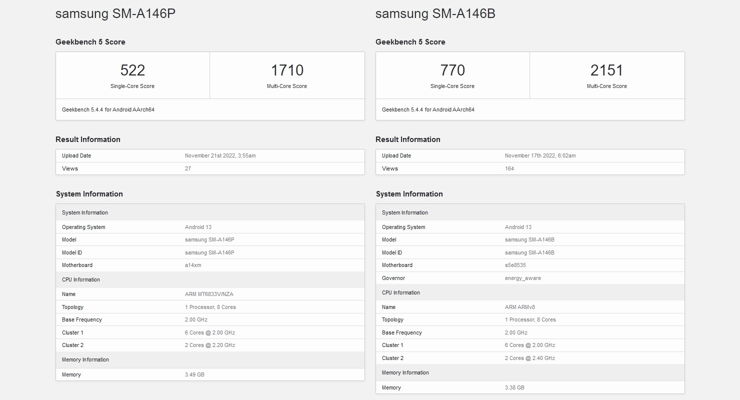The image size is (740, 400).
Task: Click the 'Governor' row label
Action: (393, 278)
